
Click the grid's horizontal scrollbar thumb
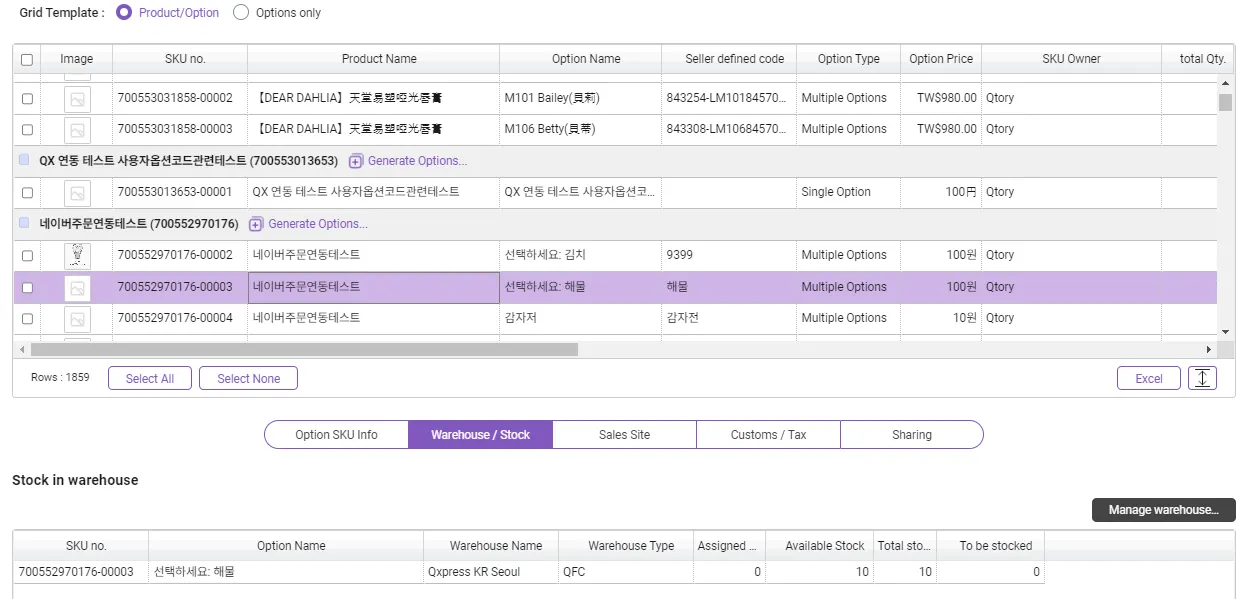click(304, 350)
